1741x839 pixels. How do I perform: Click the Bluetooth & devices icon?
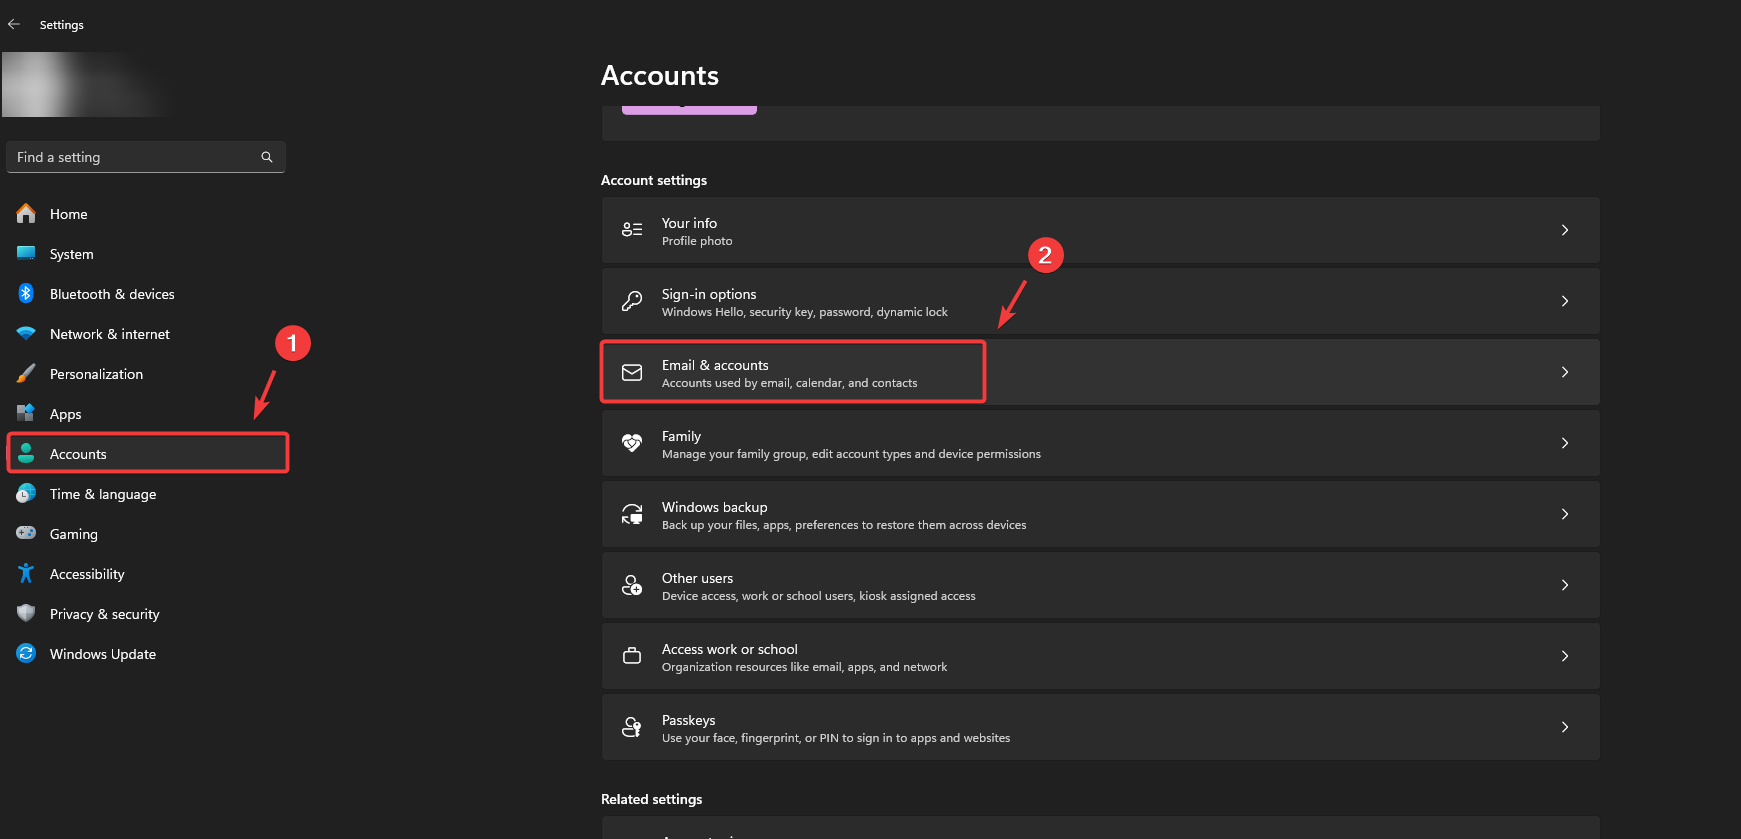pyautogui.click(x=26, y=294)
